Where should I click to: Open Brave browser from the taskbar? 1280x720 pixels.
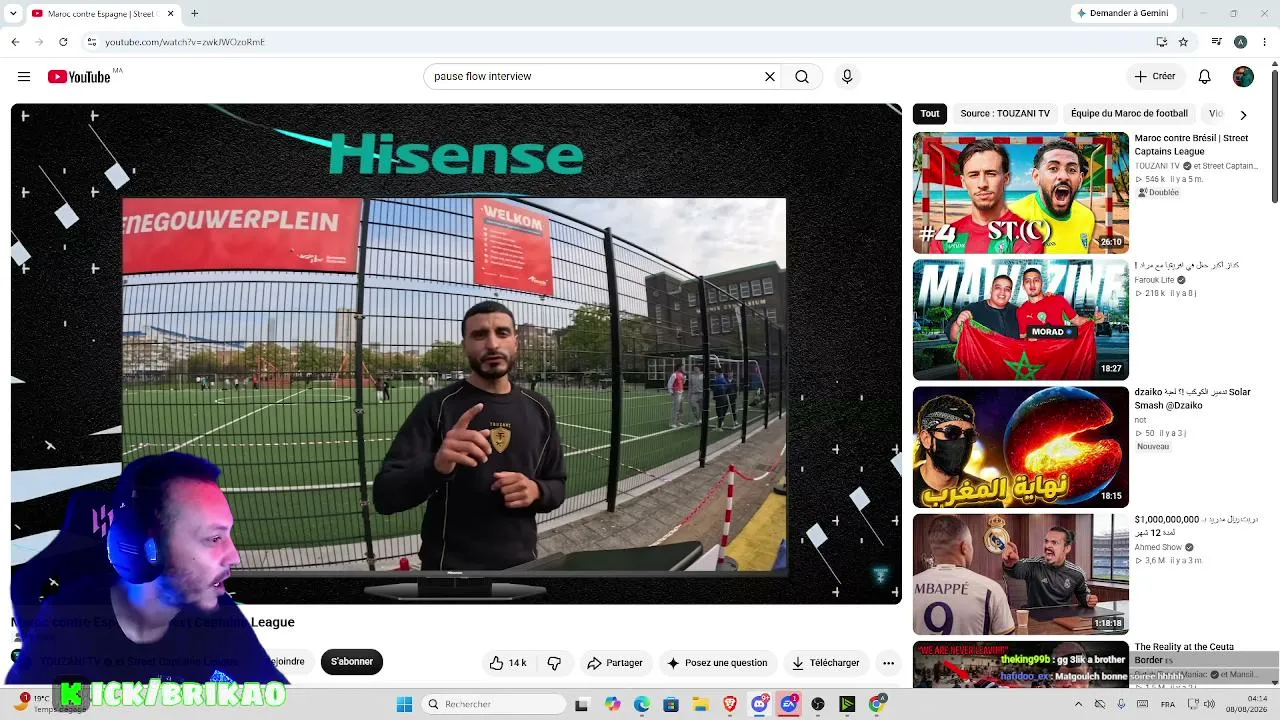point(730,705)
